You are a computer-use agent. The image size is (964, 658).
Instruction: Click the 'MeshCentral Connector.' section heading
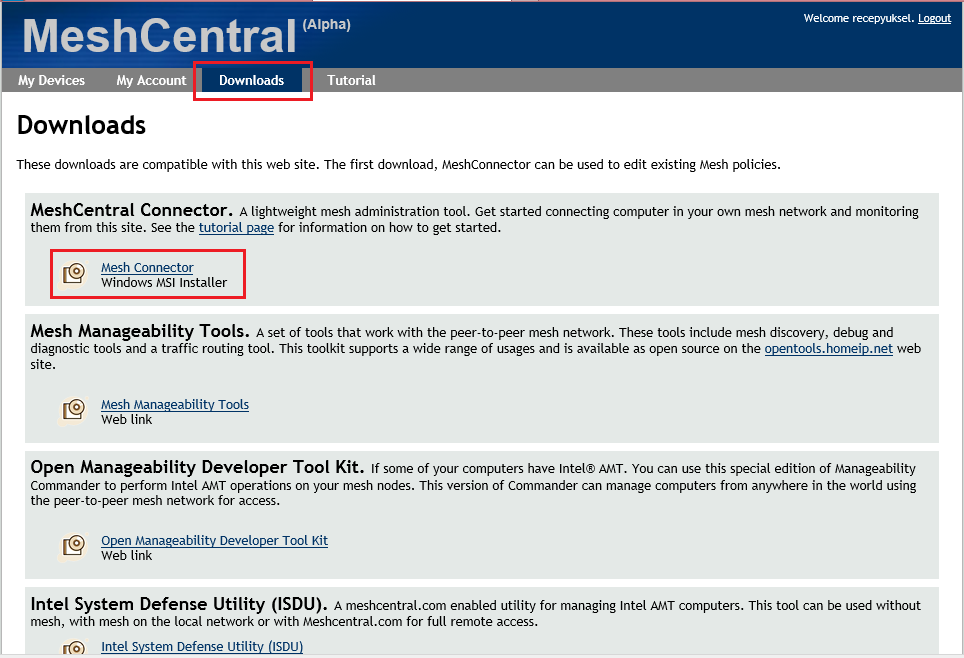coord(132,210)
